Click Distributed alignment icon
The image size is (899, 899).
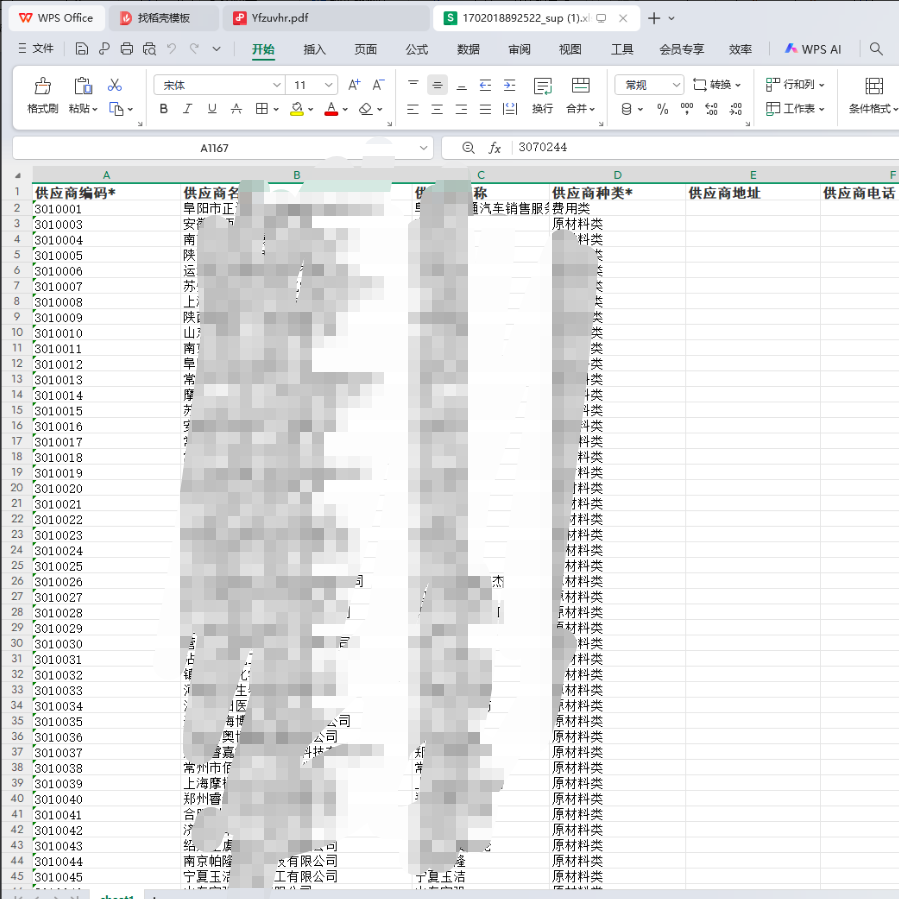click(x=510, y=109)
